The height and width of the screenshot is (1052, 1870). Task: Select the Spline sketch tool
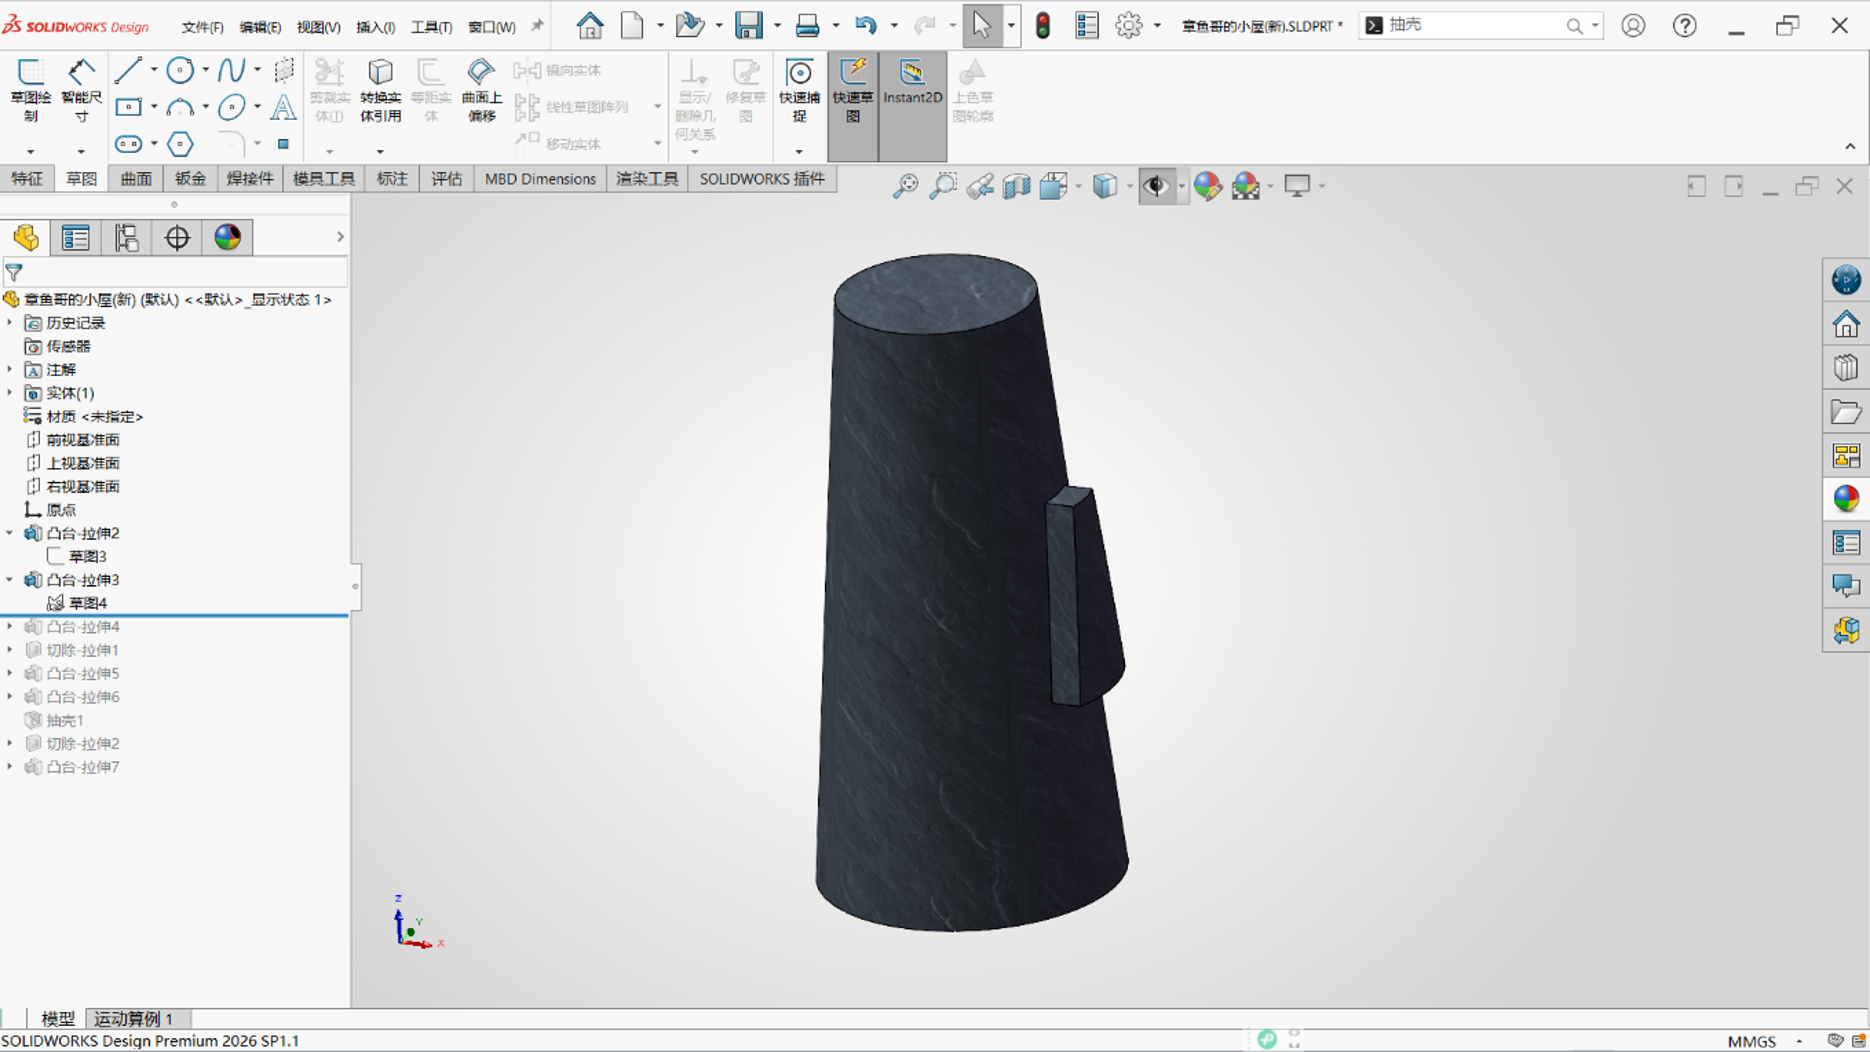[x=231, y=70]
